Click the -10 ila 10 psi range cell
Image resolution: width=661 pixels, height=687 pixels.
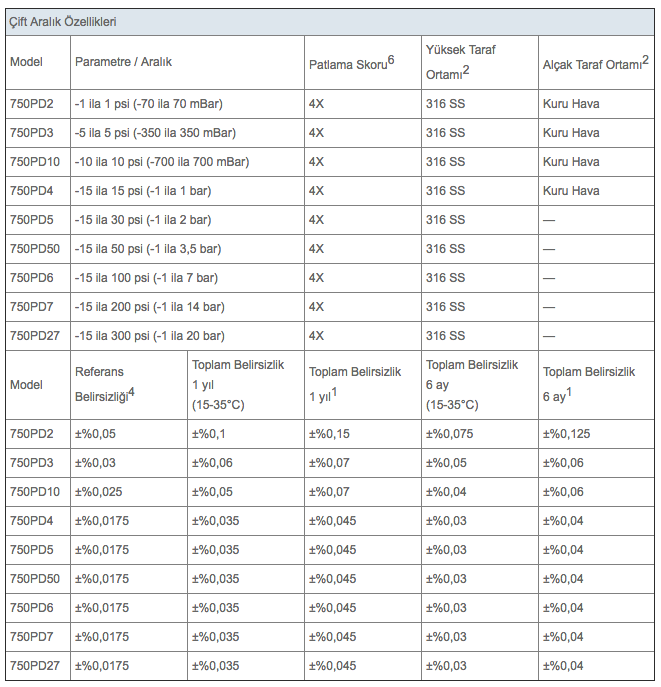pos(162,161)
